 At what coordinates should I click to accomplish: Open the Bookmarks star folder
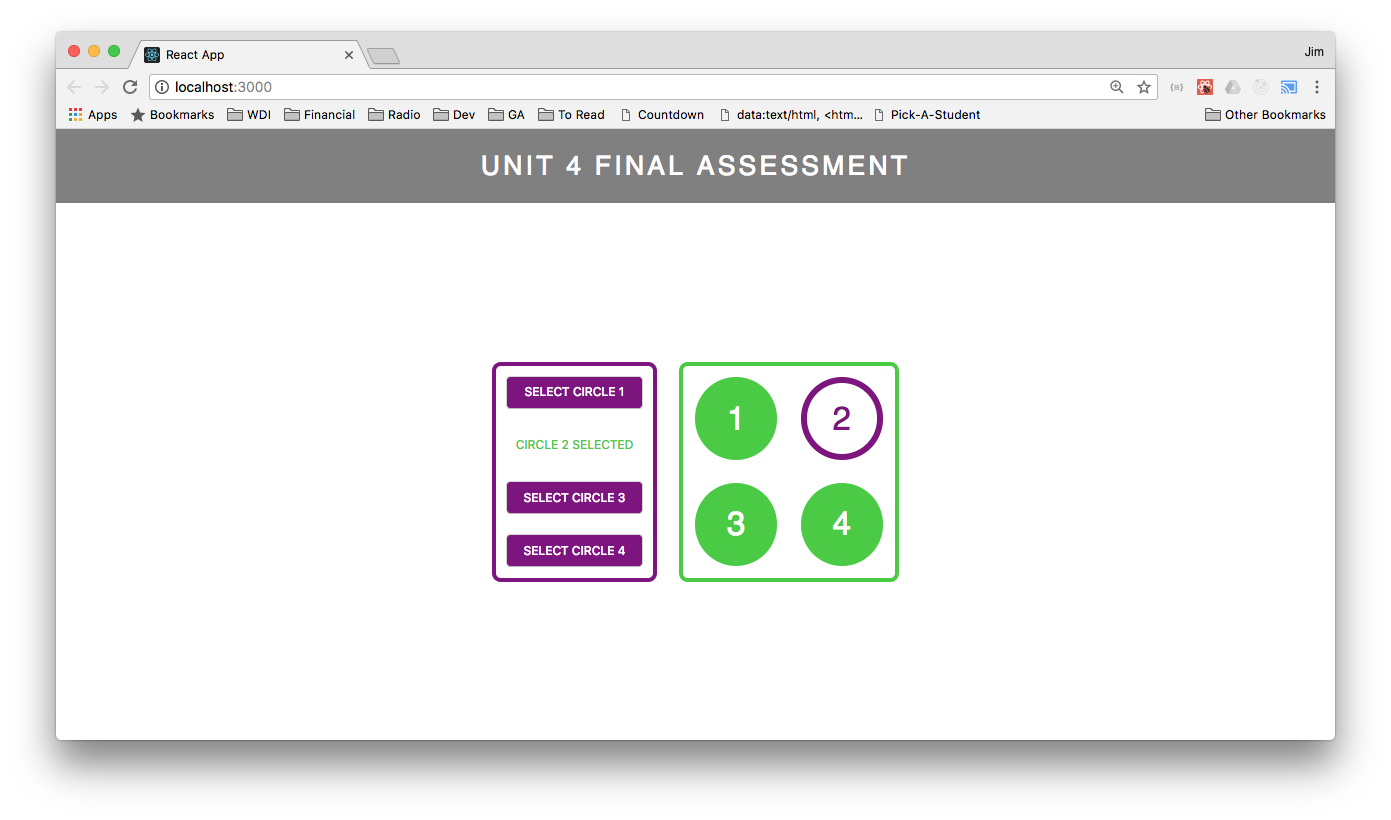(x=172, y=115)
